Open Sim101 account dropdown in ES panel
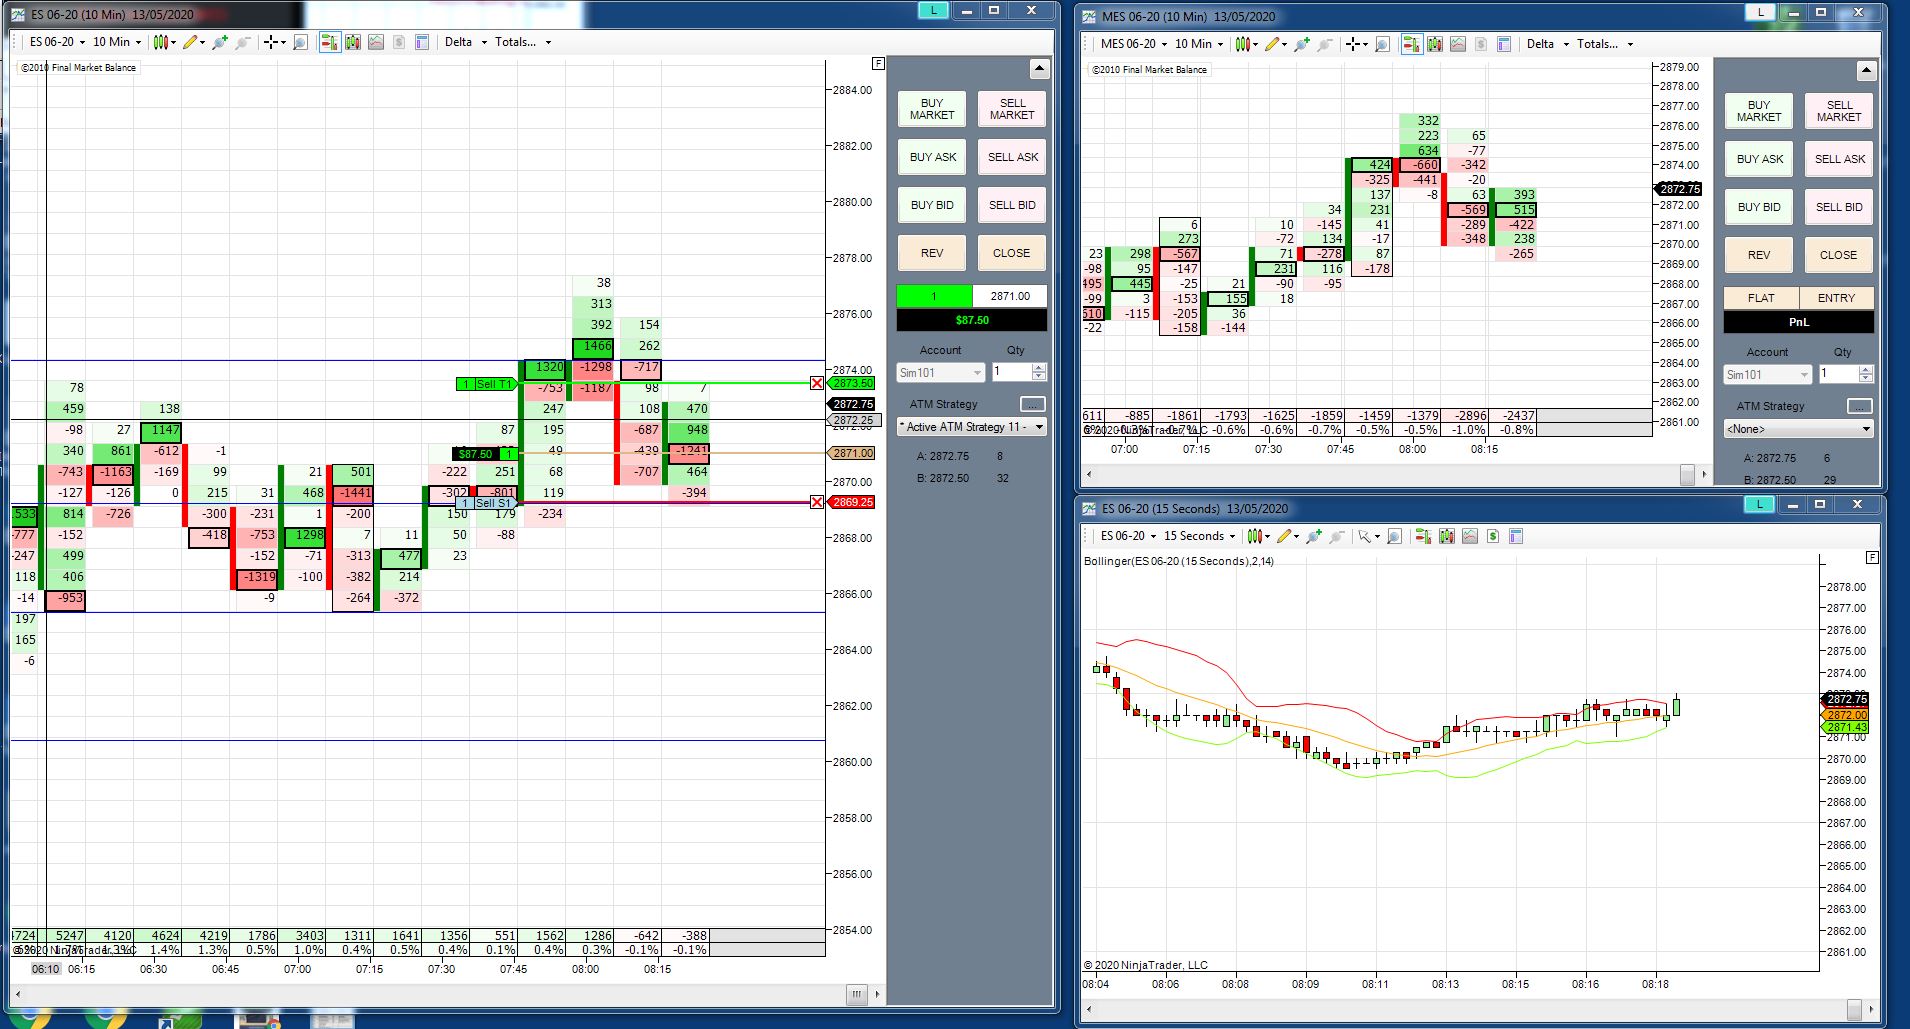1910x1029 pixels. point(940,373)
